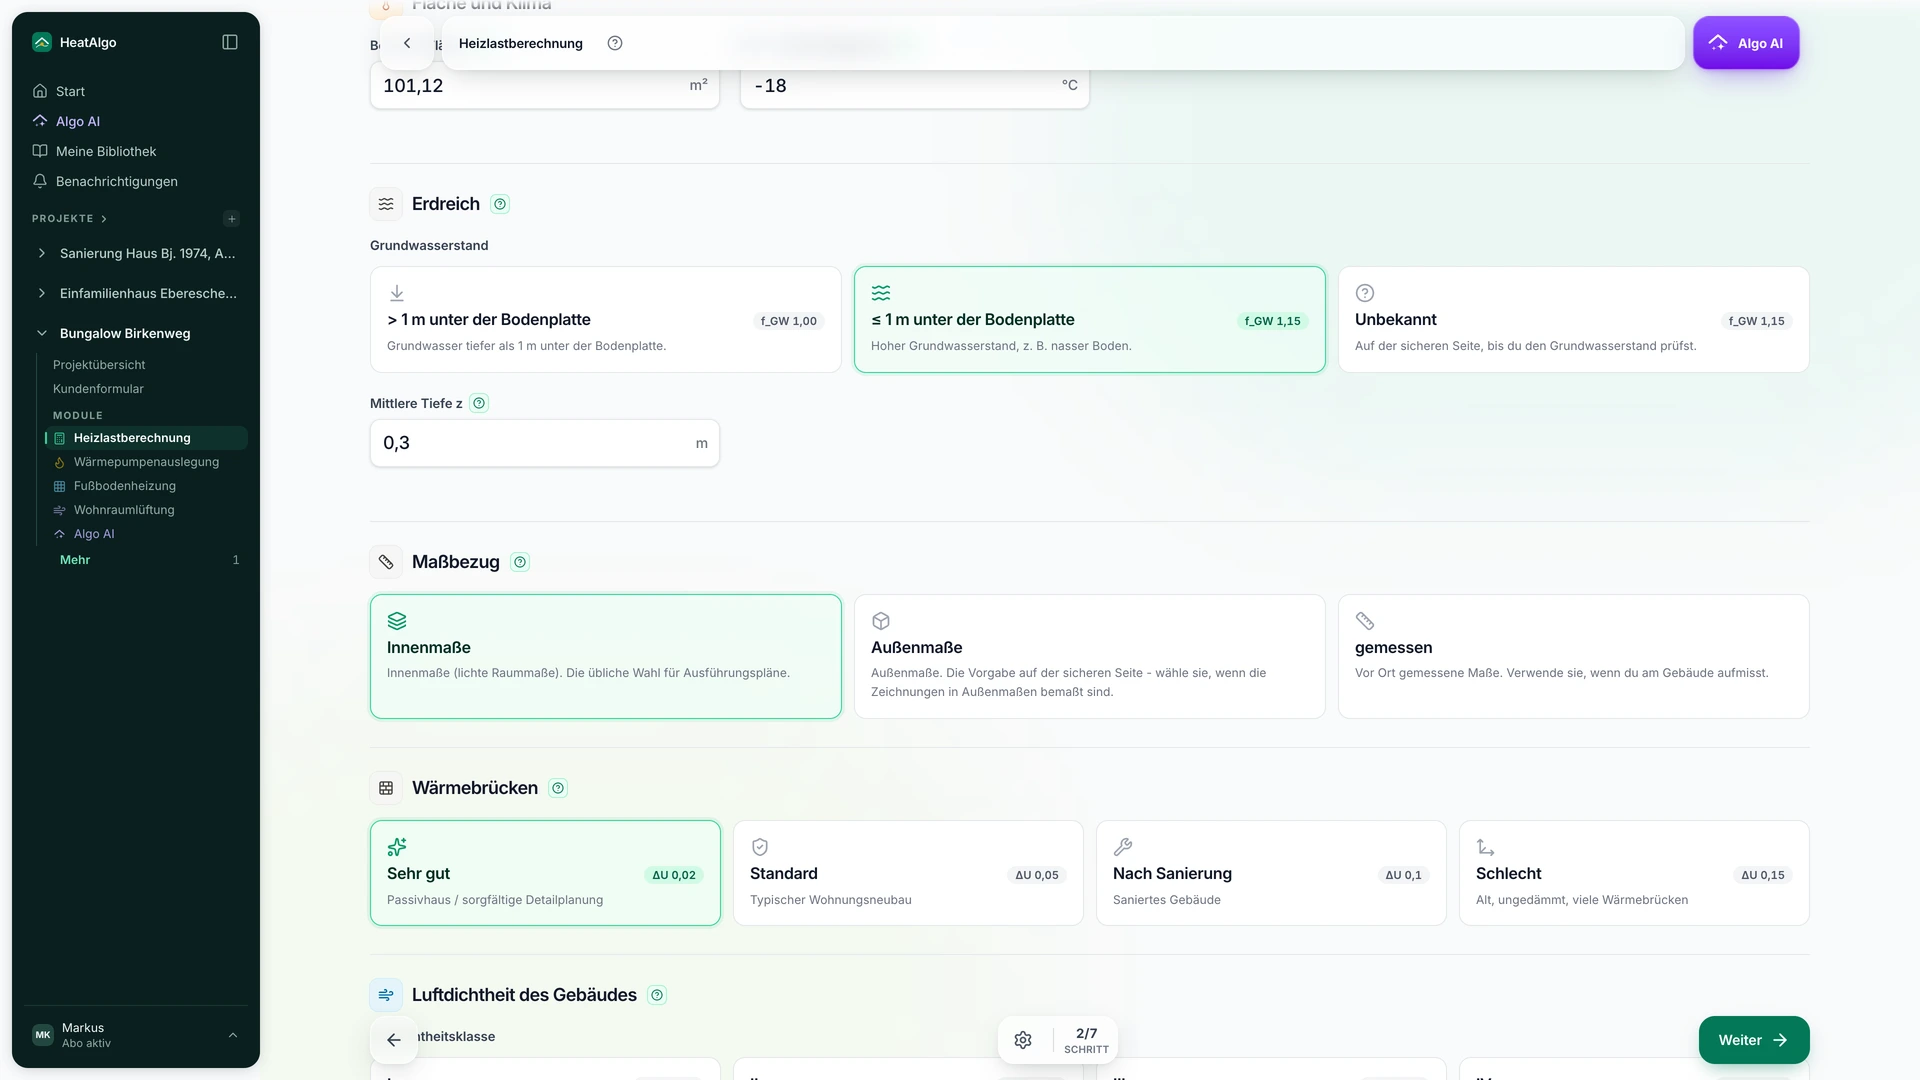Open Projektübersicht link
Viewport: 1920px width, 1080px height.
(99, 365)
